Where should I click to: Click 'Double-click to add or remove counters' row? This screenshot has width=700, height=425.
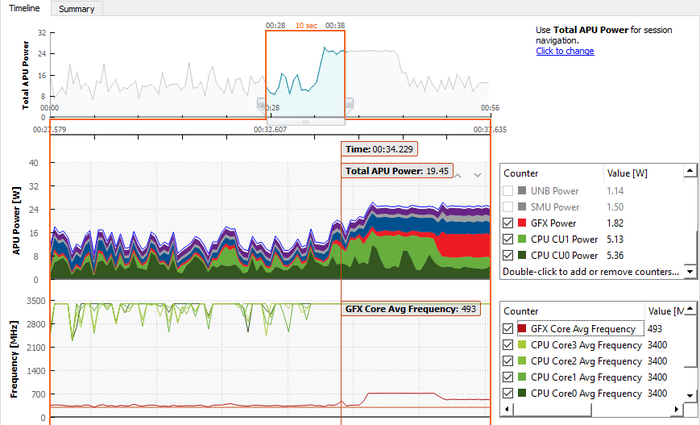(590, 271)
